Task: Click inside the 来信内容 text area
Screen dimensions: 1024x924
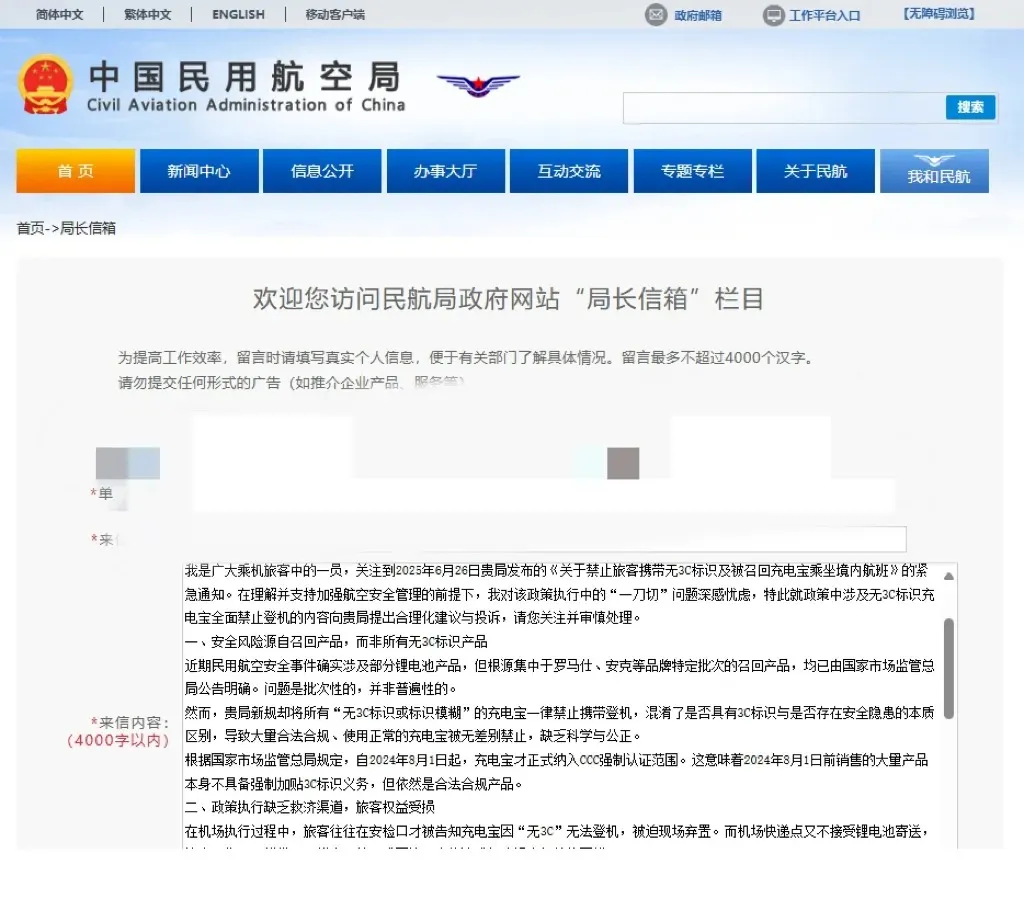Action: [563, 705]
